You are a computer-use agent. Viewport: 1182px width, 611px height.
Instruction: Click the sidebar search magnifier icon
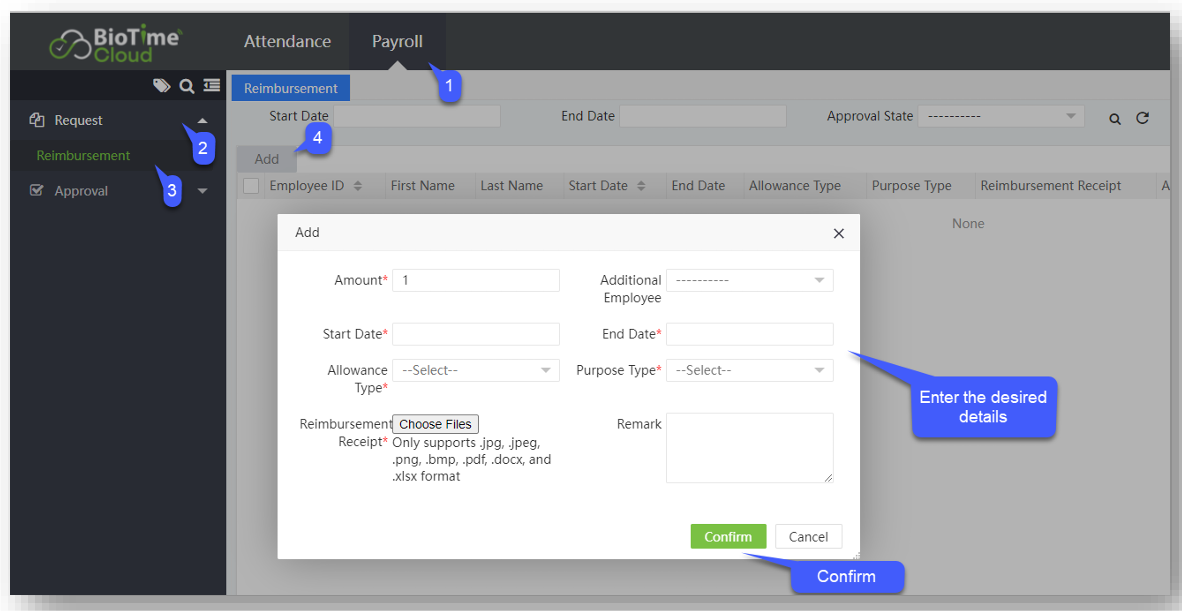[186, 86]
